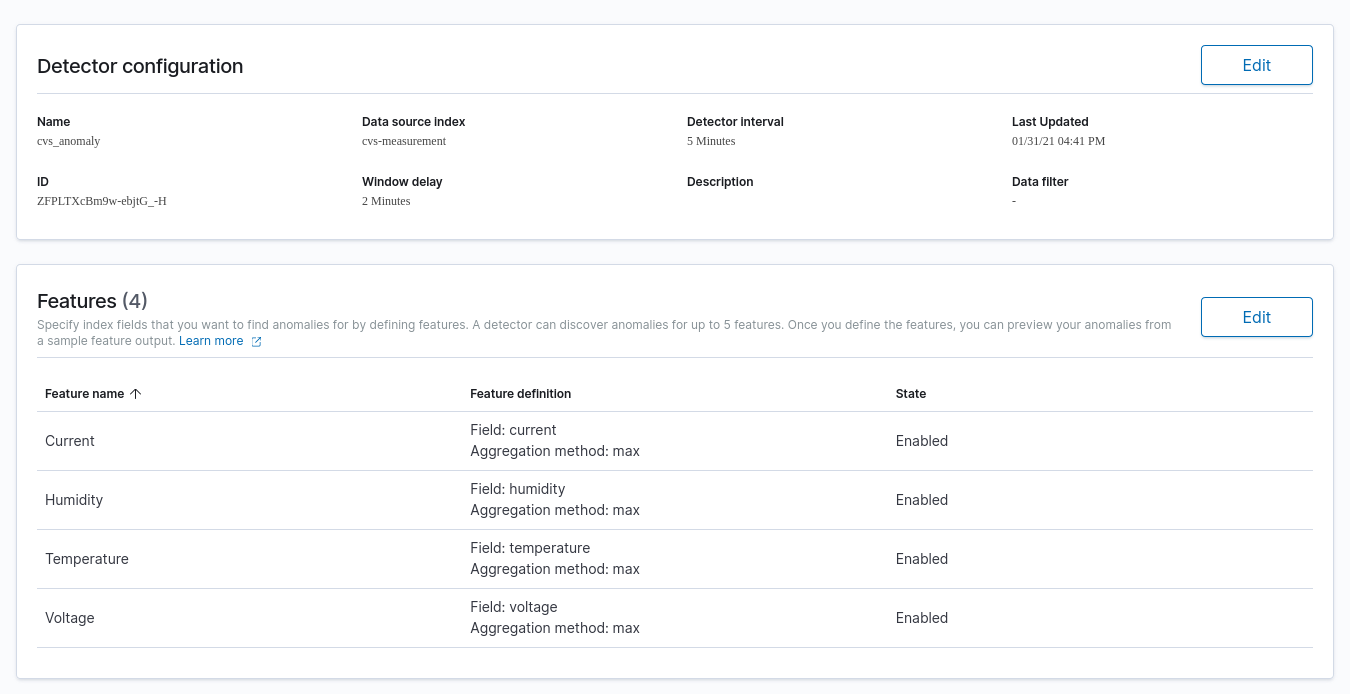Image resolution: width=1350 pixels, height=694 pixels.
Task: Select the Humidity feature name
Action: coord(74,500)
